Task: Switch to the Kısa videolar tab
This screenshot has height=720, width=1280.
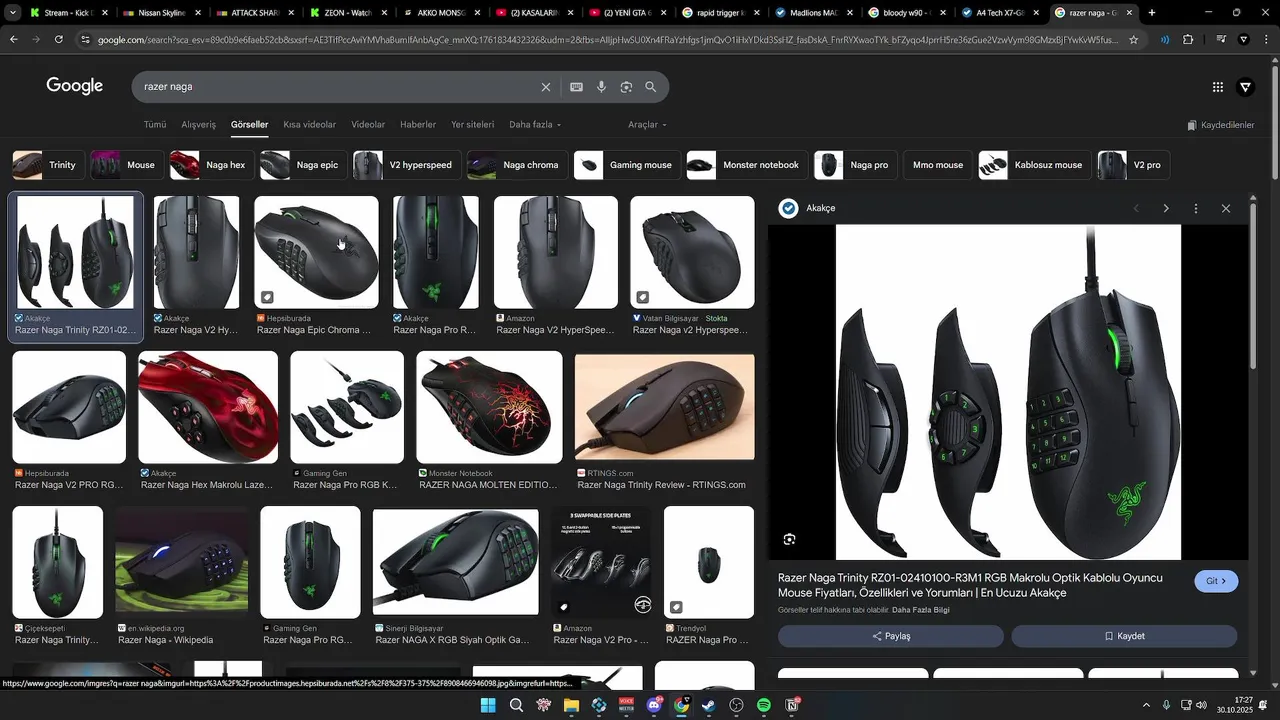Action: tap(310, 125)
